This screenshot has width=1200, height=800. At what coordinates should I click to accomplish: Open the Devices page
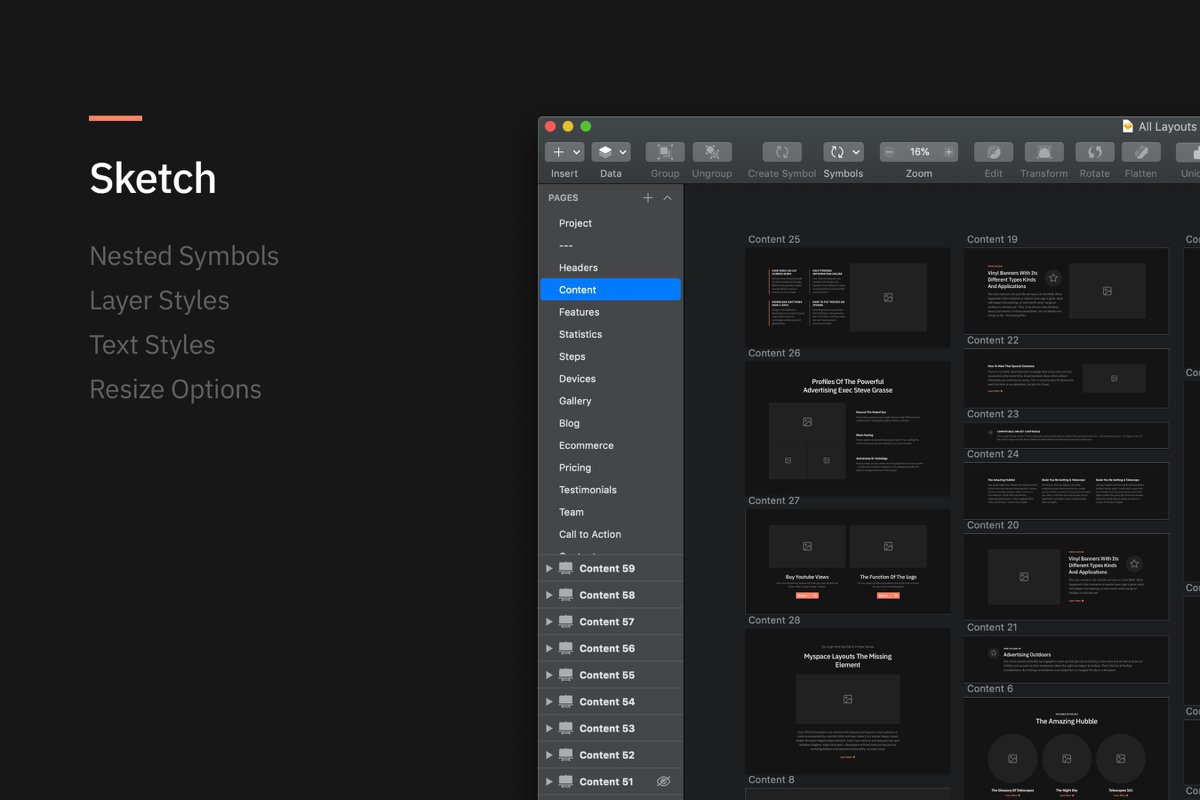click(611, 379)
